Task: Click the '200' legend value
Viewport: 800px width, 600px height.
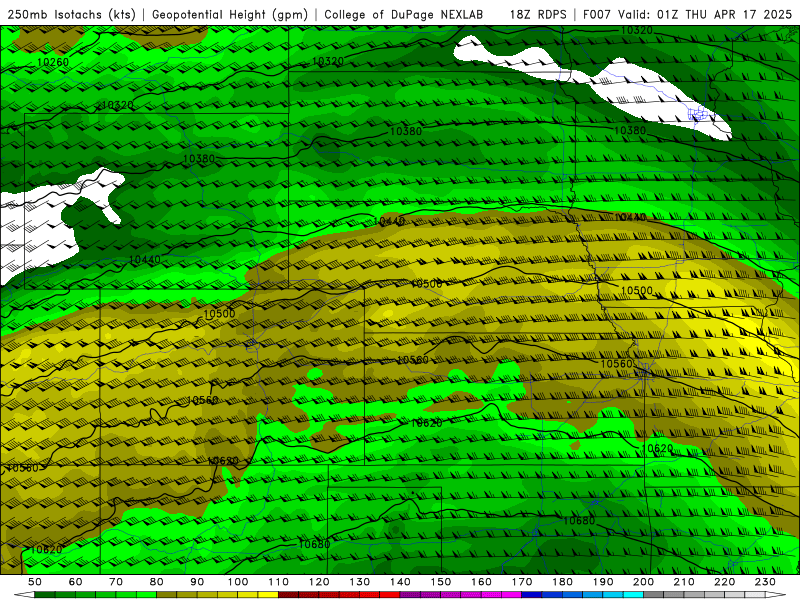Action: tap(643, 582)
